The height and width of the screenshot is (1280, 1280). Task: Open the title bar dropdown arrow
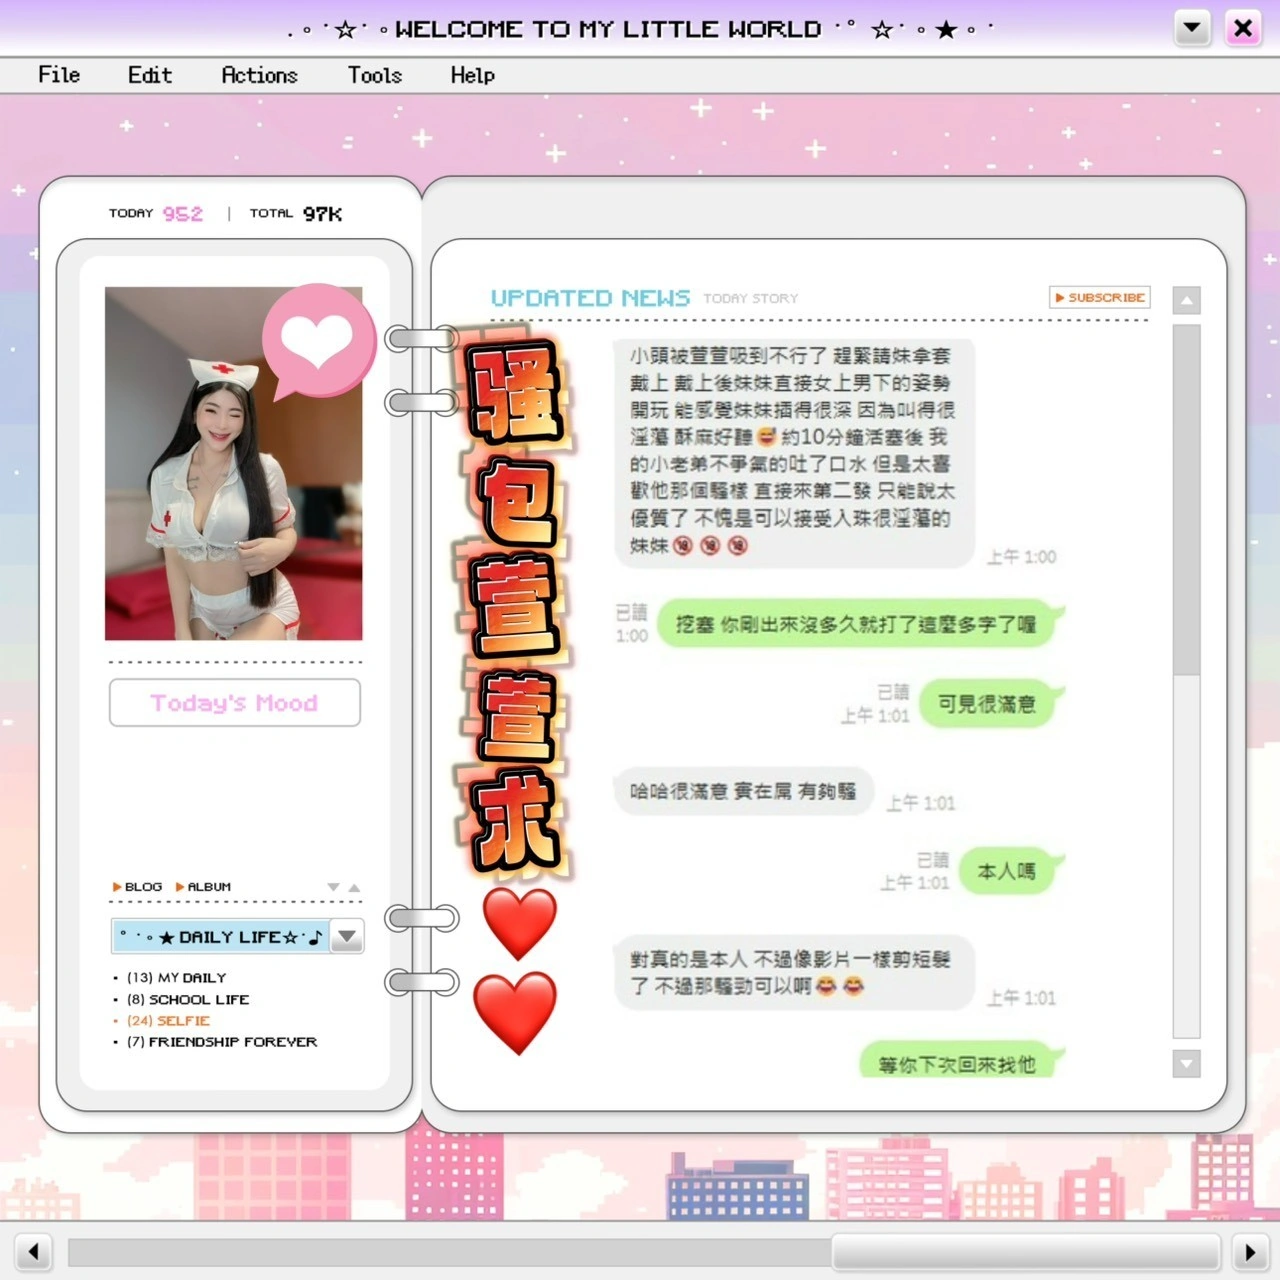click(1191, 28)
